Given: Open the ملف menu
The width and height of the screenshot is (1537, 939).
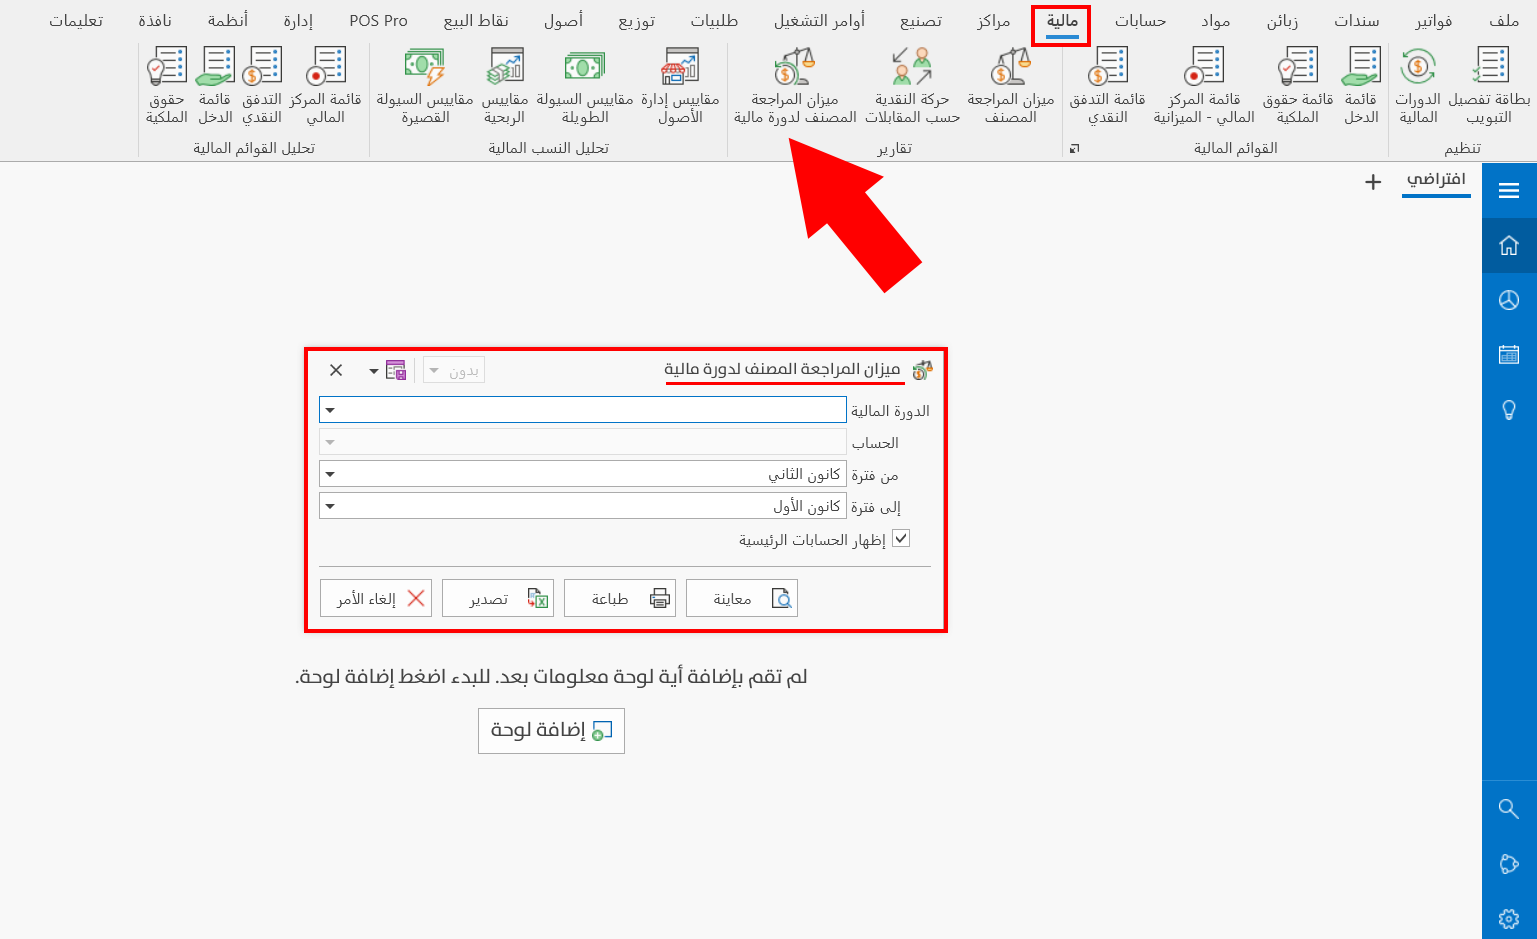Looking at the screenshot, I should pos(1504,21).
